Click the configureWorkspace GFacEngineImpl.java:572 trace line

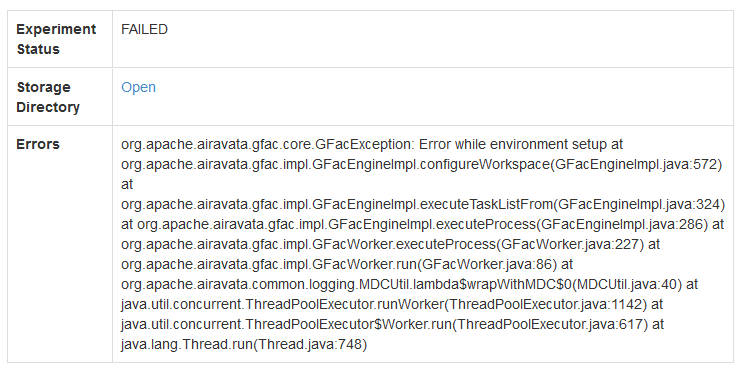point(421,164)
